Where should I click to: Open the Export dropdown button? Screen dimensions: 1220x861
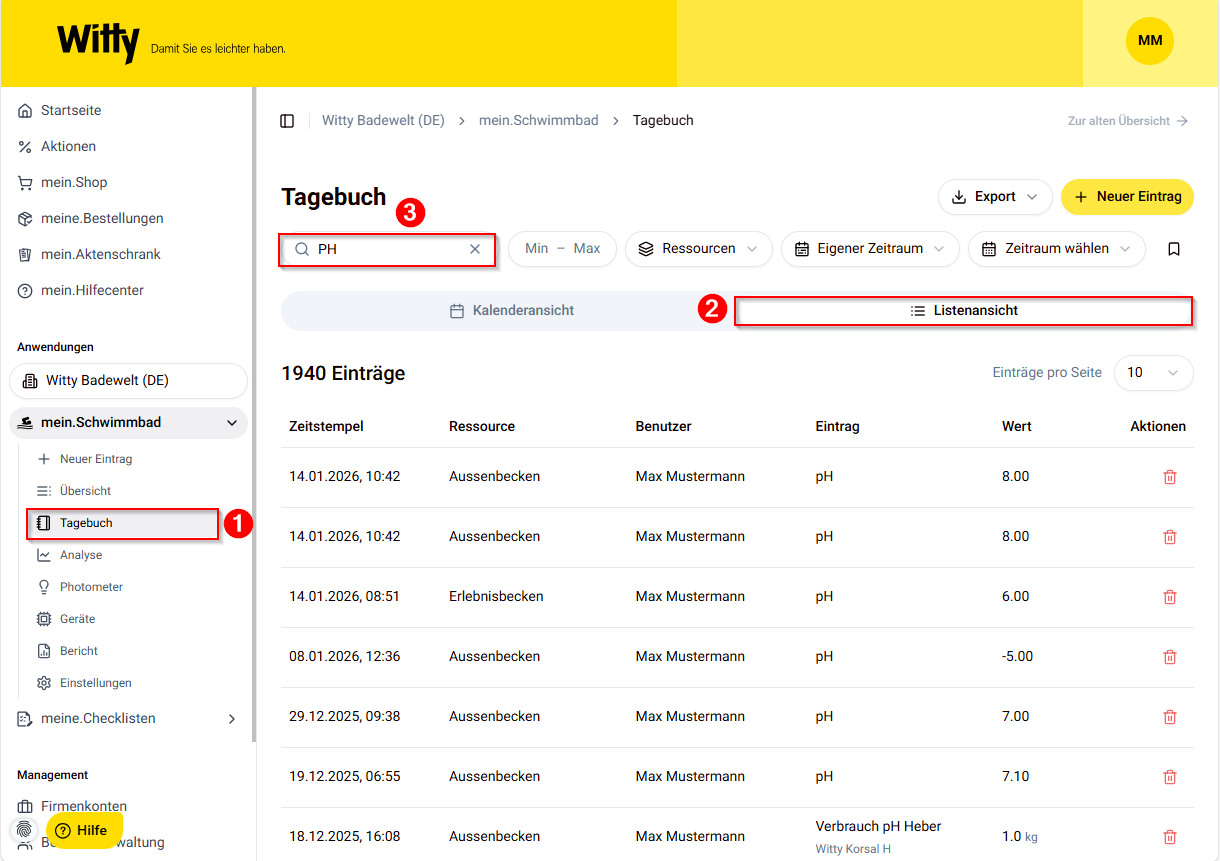pyautogui.click(x=994, y=197)
